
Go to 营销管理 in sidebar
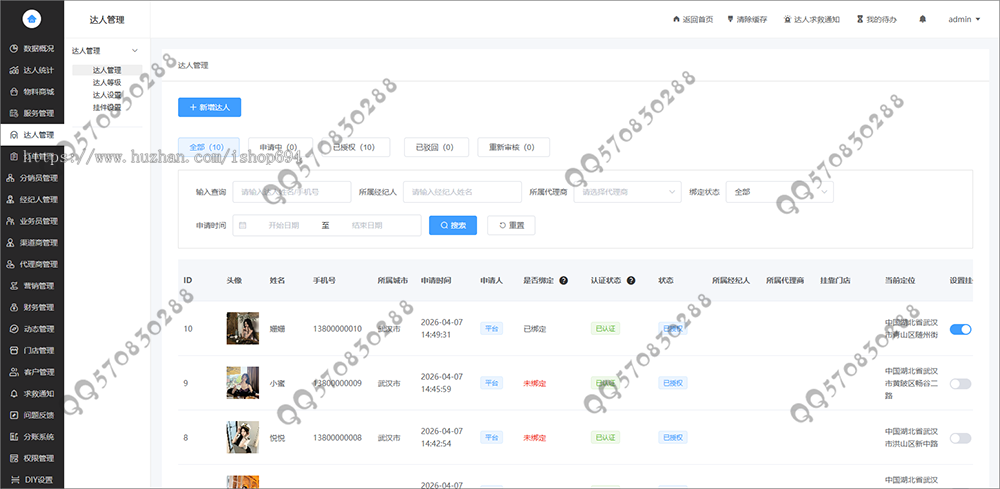32,286
